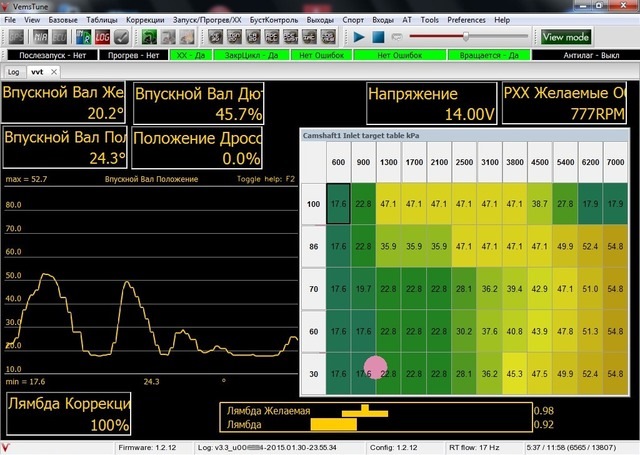640x455 pixels.
Task: Select the 86 kPa row header
Action: [x=313, y=246]
